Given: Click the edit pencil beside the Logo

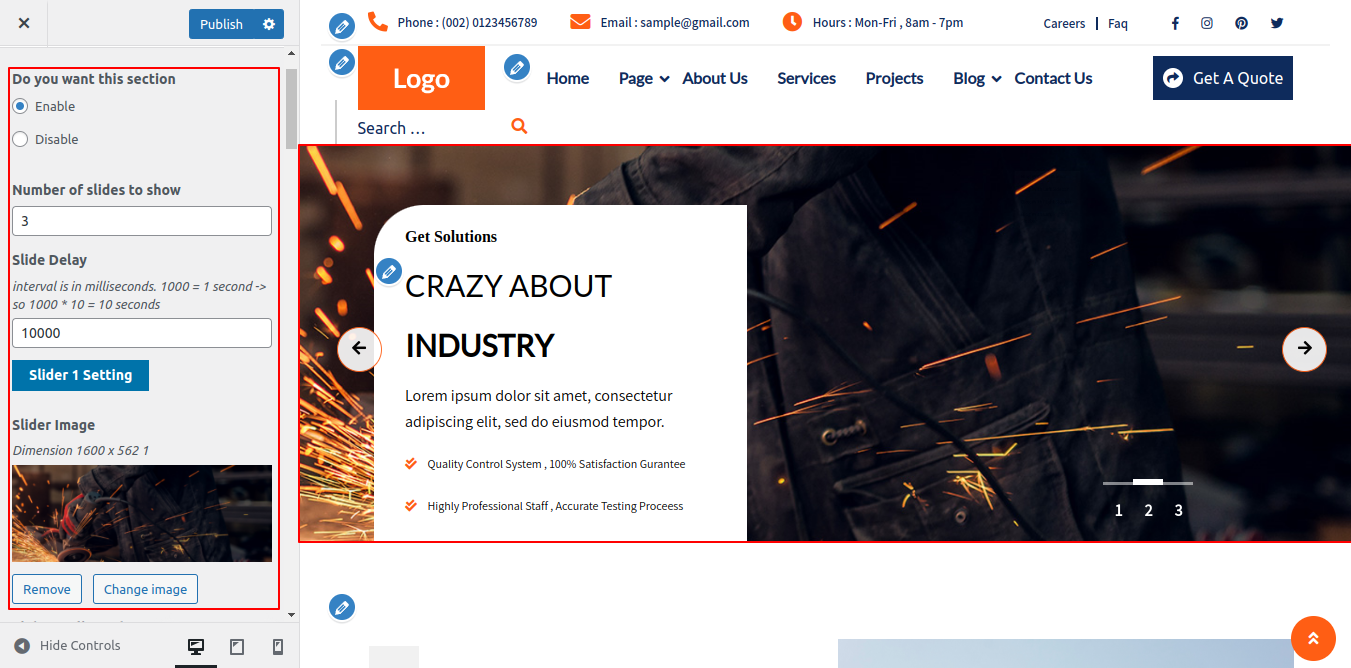Looking at the screenshot, I should click(342, 62).
